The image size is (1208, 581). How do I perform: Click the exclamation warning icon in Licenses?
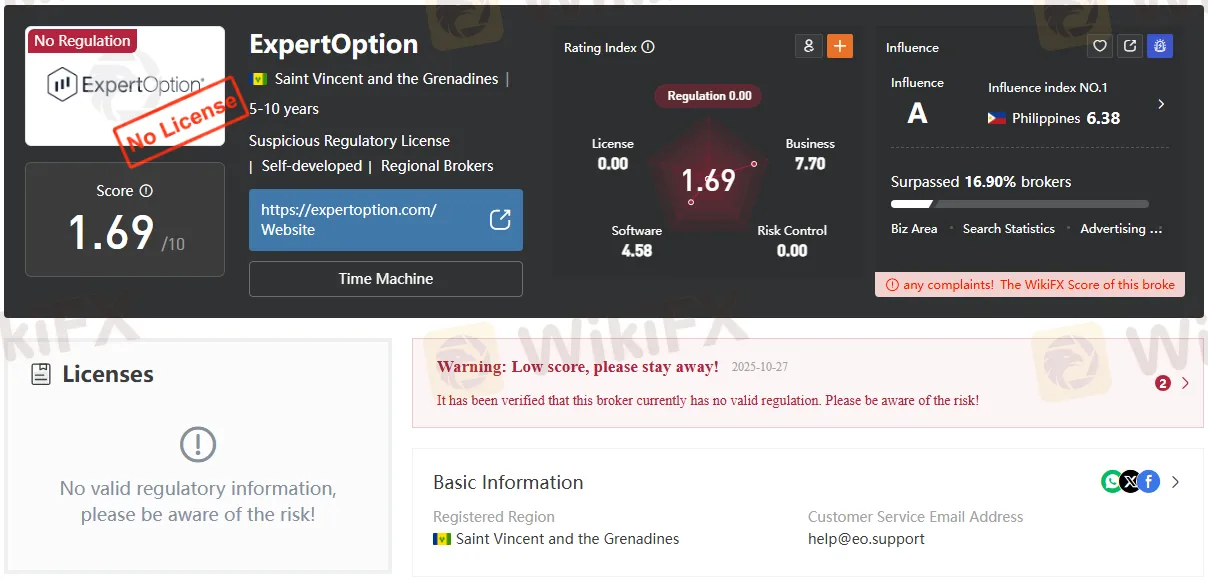[198, 444]
